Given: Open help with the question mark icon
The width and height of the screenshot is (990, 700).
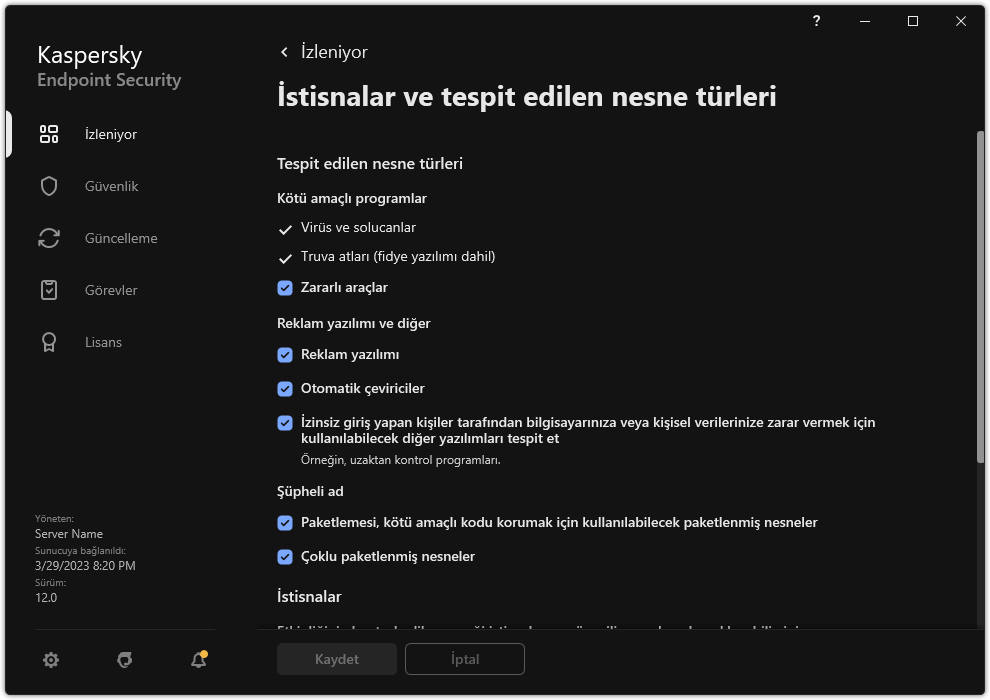Looking at the screenshot, I should tap(816, 20).
